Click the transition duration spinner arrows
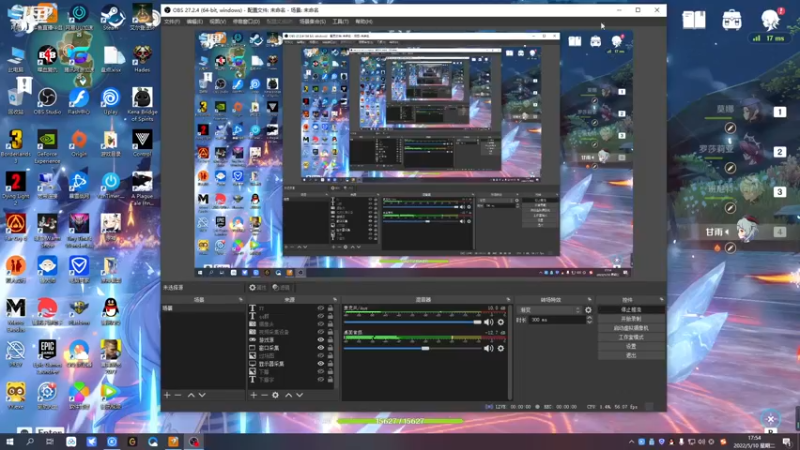Screen dimensions: 800x450 pos(589,320)
